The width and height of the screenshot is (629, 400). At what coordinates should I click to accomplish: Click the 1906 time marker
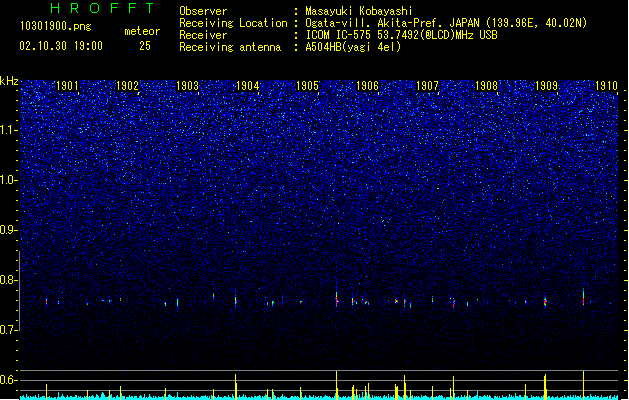pos(367,86)
